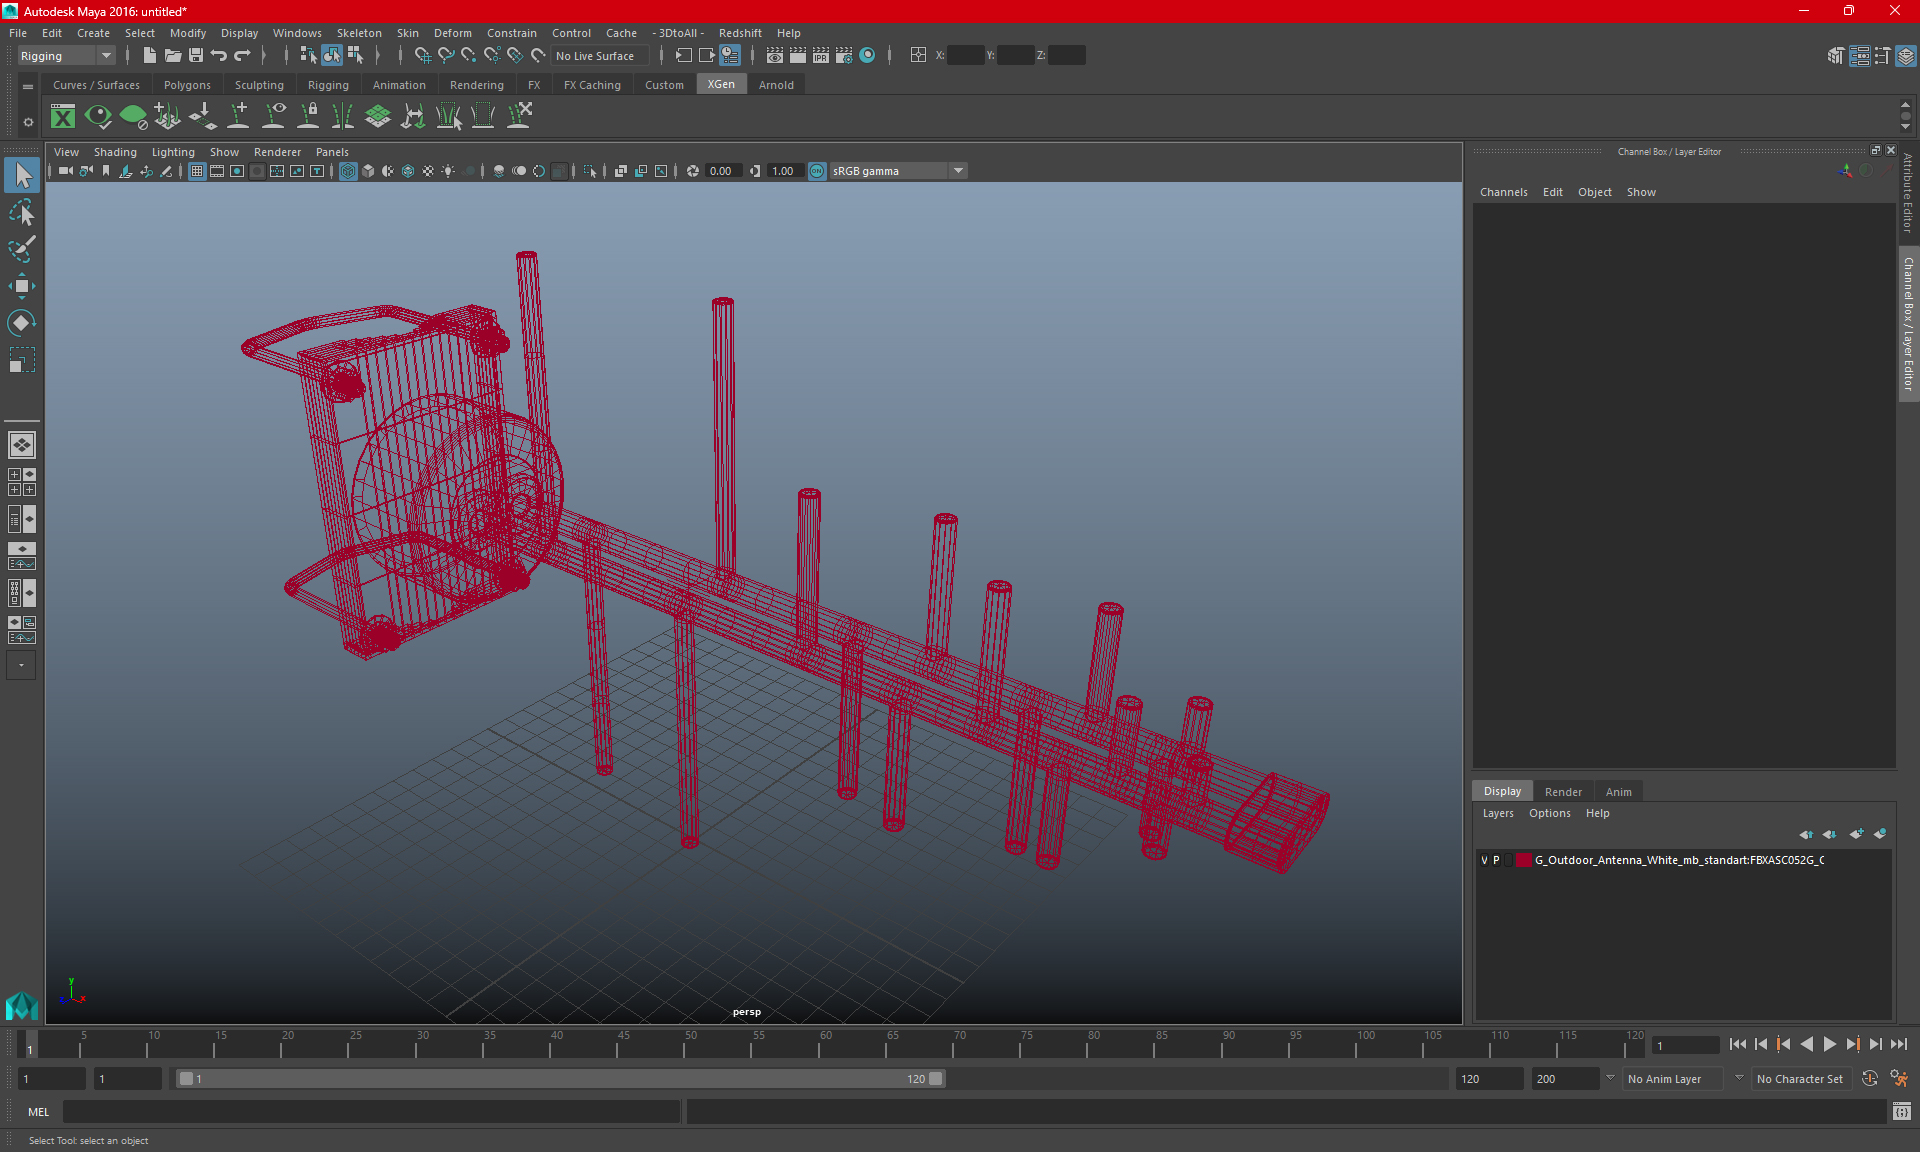Screen dimensions: 1920x1152
Task: Activate the Scale tool
Action: click(x=22, y=359)
